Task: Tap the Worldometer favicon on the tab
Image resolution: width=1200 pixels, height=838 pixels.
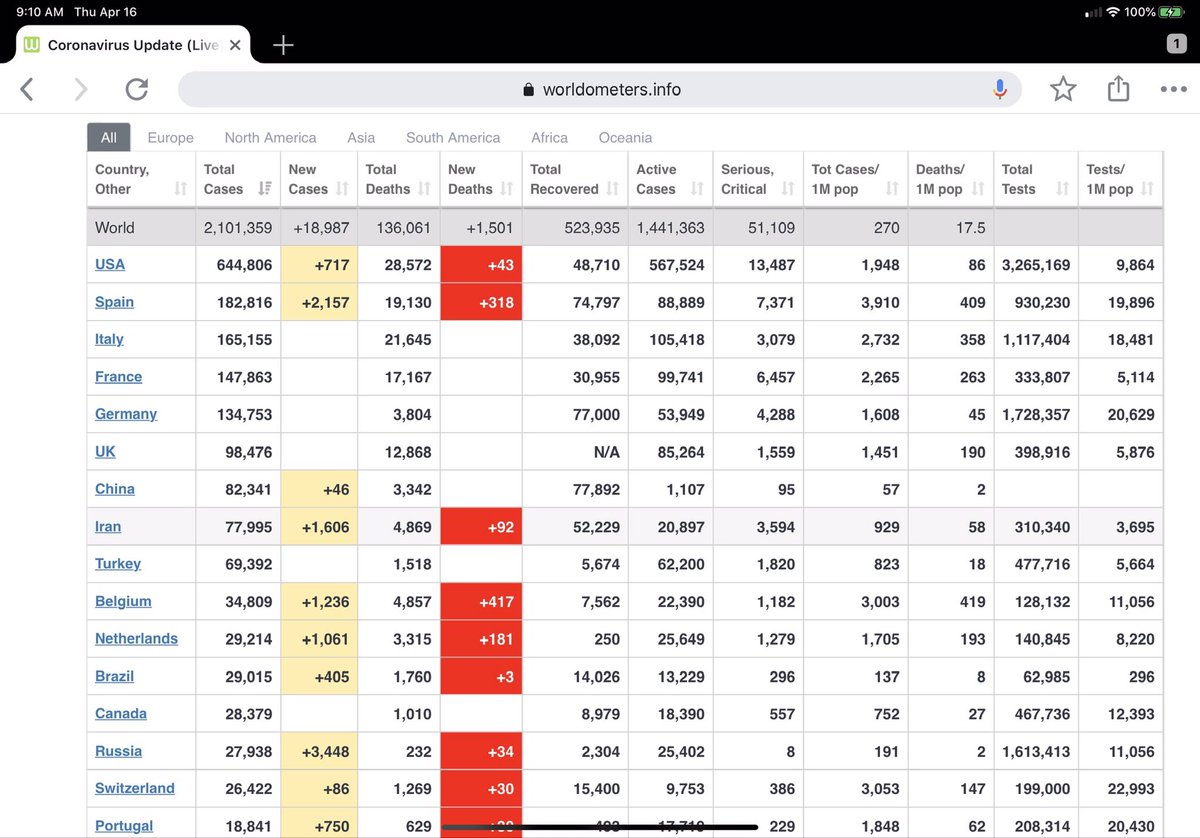Action: 32,45
